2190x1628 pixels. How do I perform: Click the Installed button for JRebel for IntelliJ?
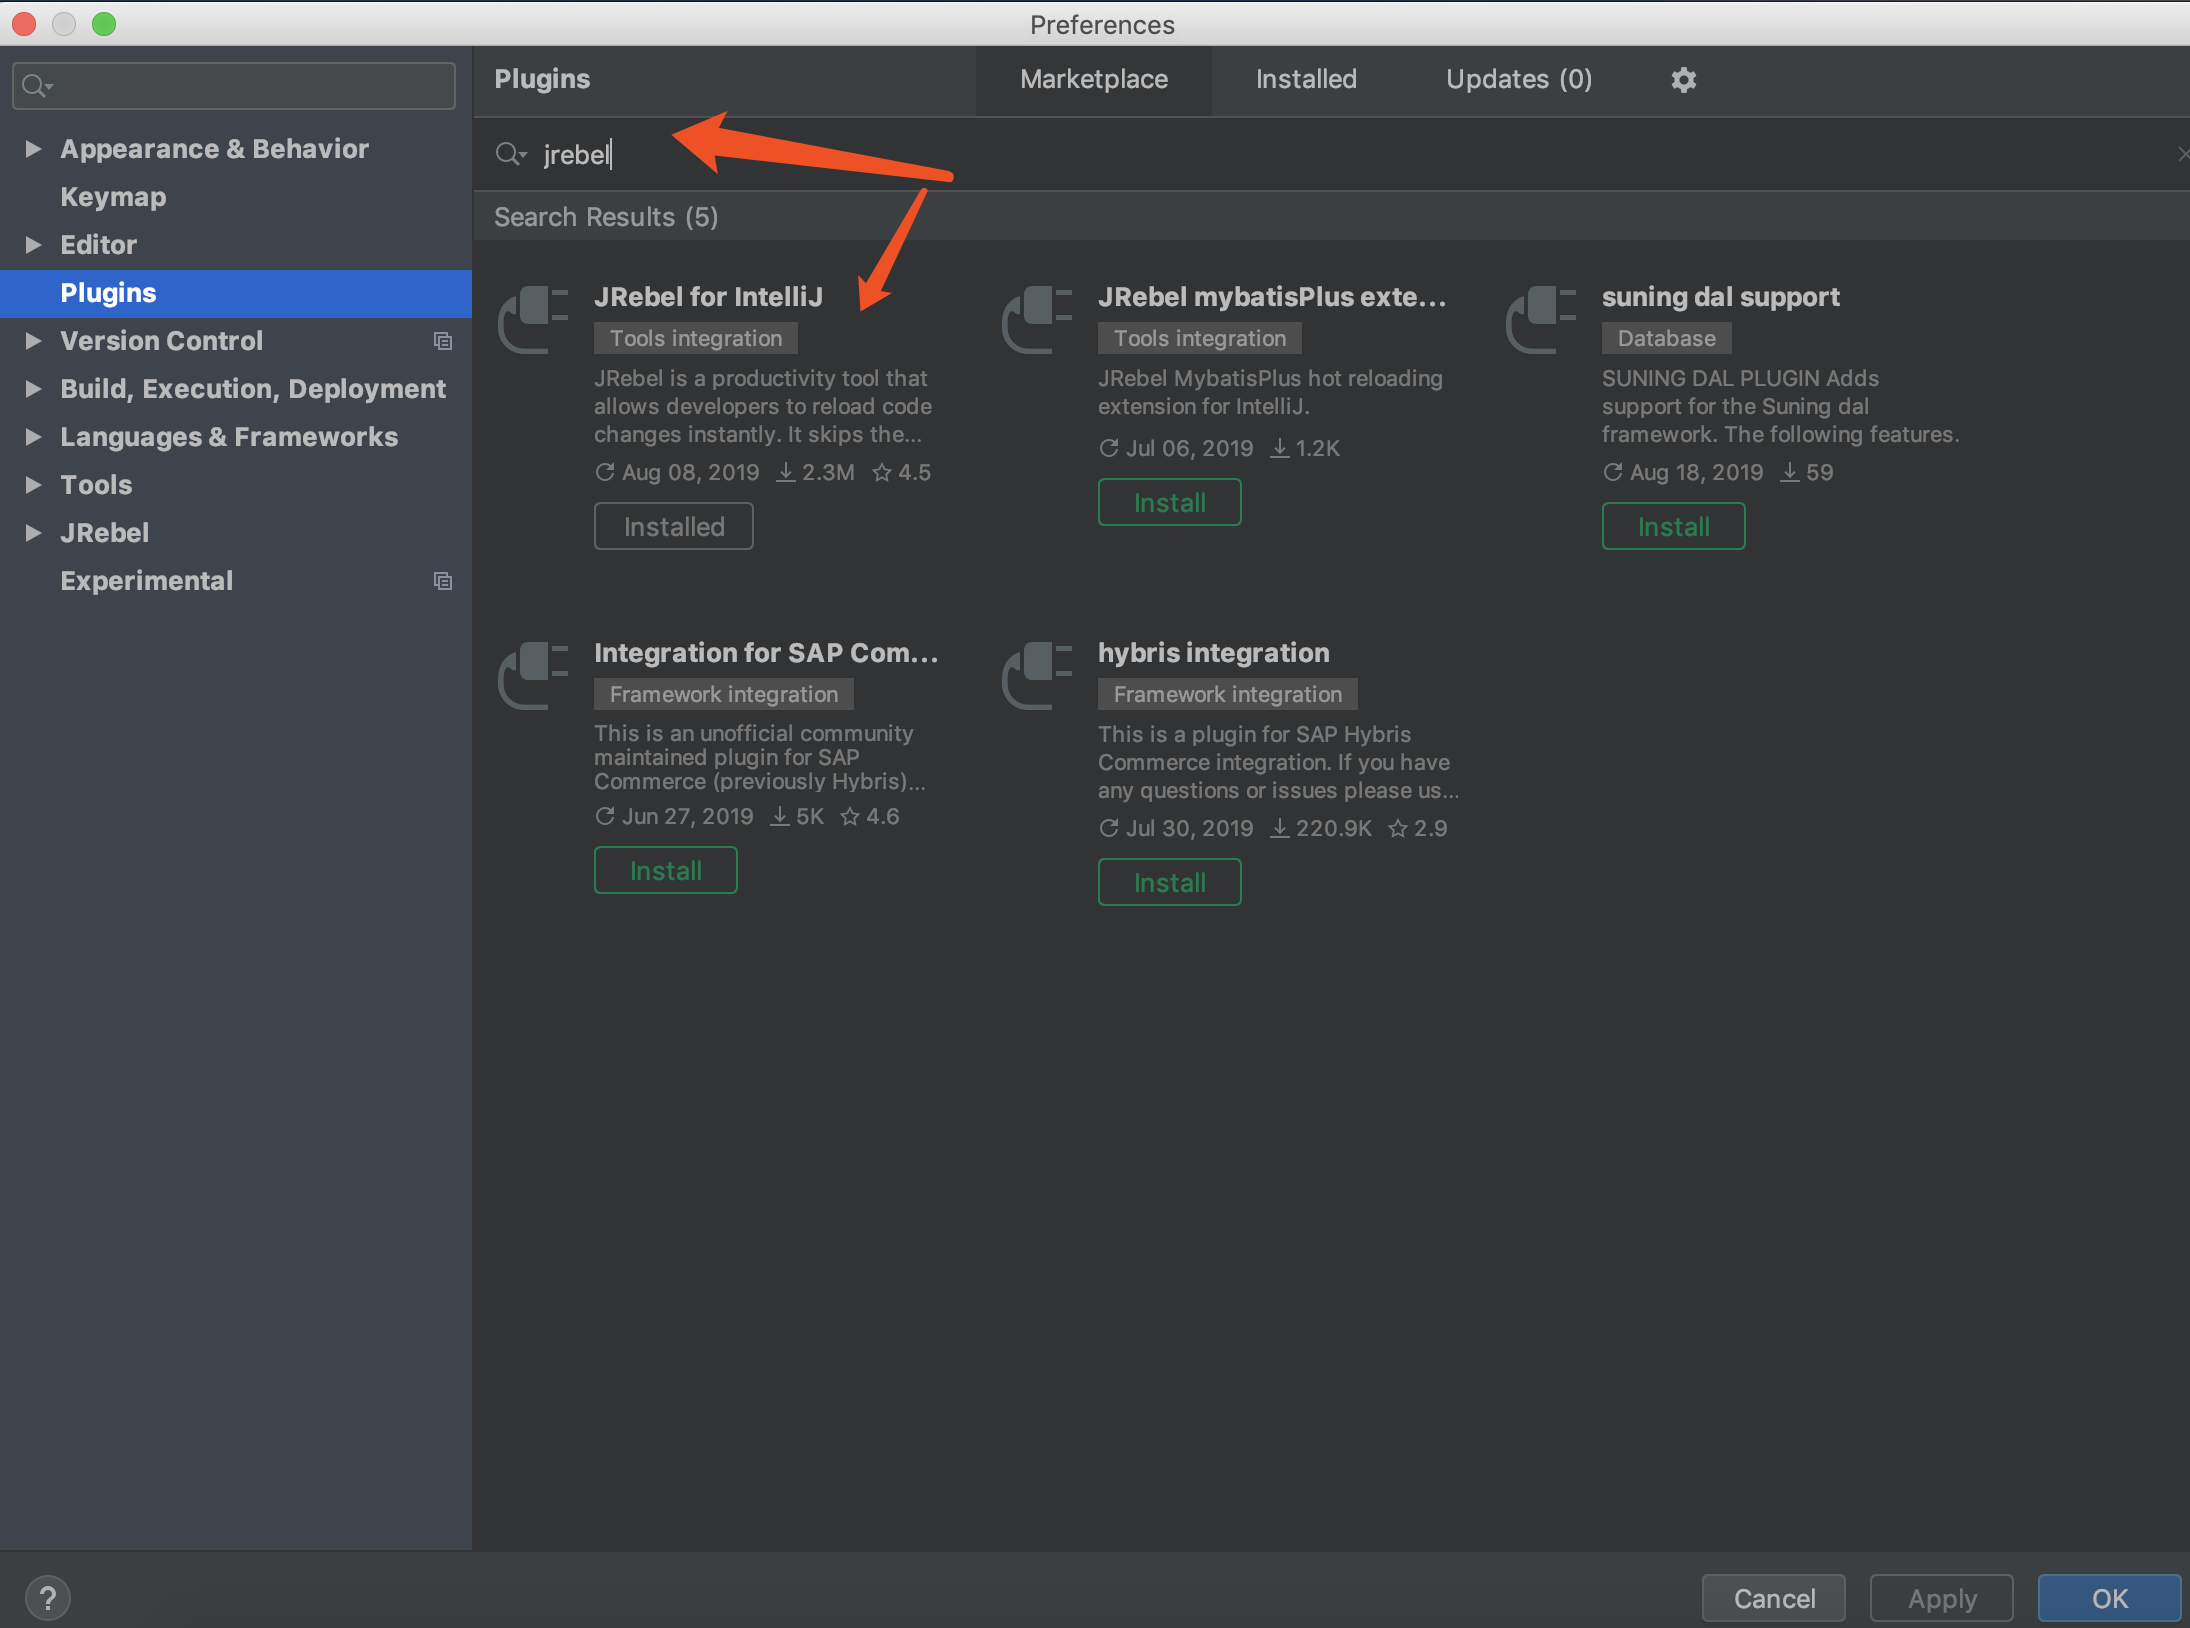pyautogui.click(x=674, y=526)
